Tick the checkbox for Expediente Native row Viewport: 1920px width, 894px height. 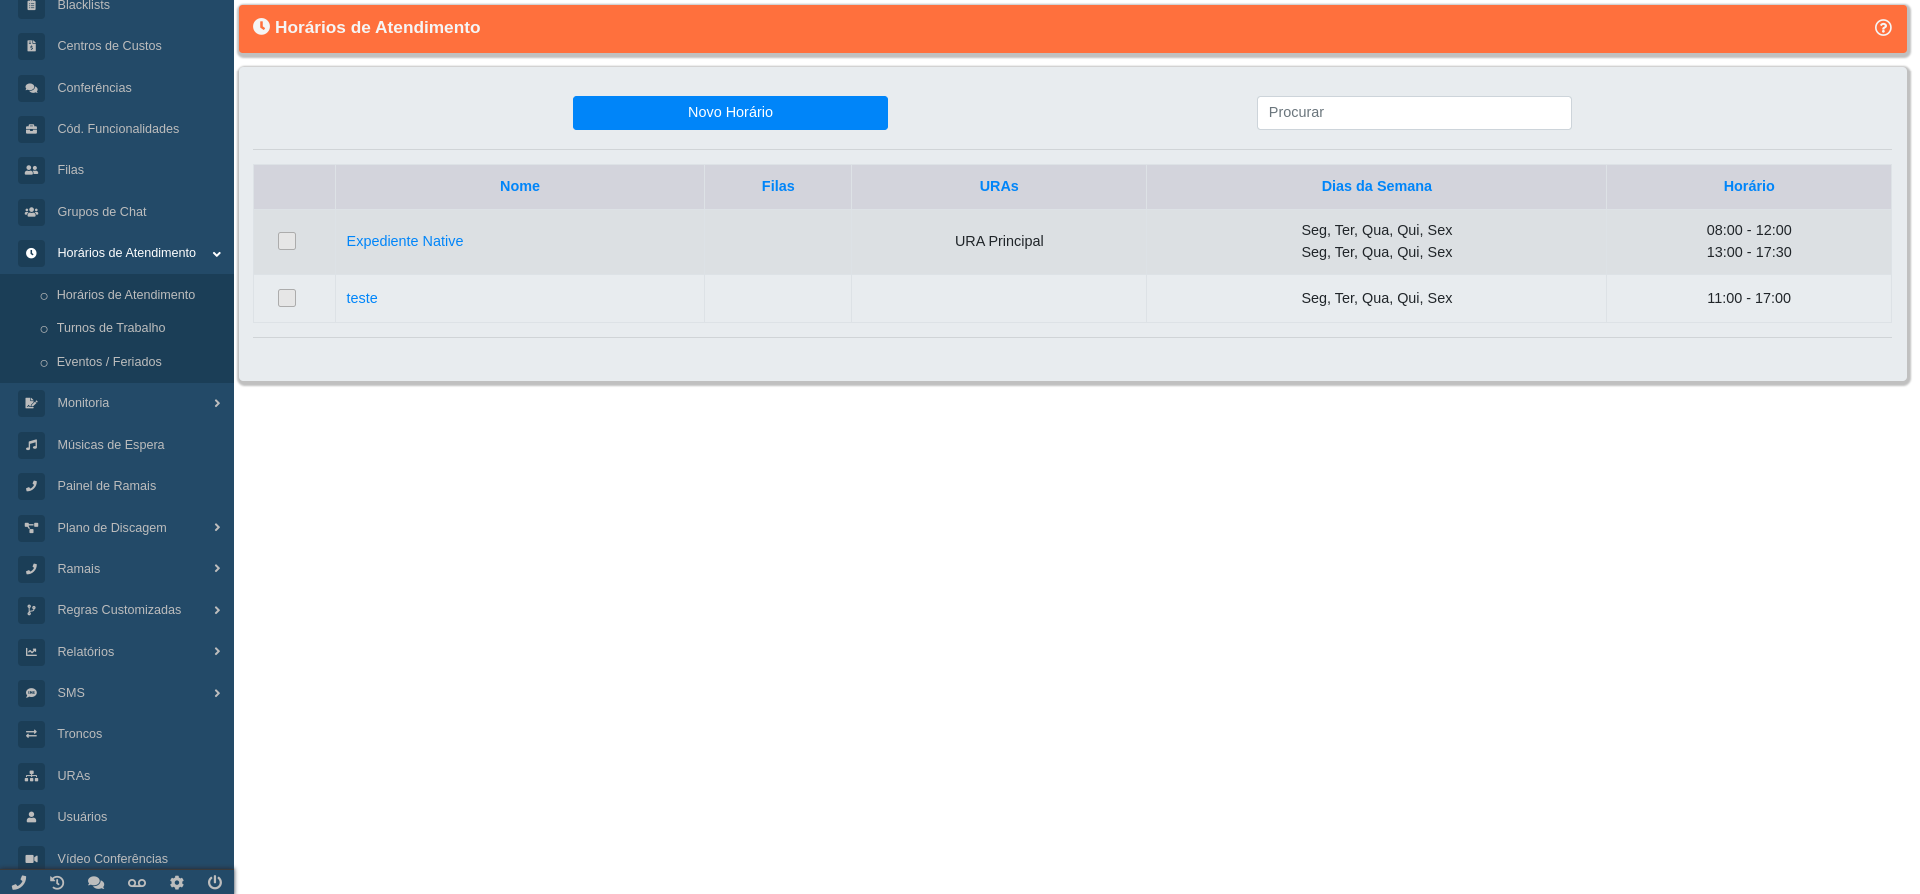pos(287,241)
